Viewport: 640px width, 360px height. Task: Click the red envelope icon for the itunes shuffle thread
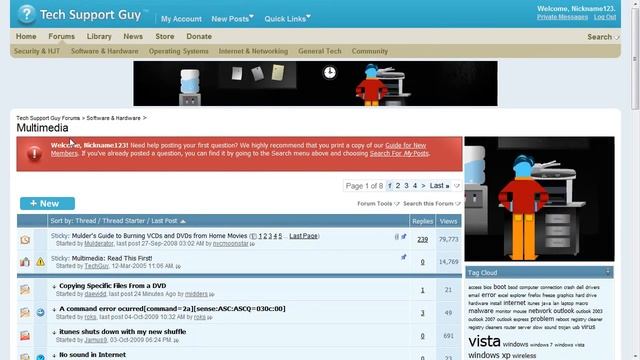(x=25, y=336)
